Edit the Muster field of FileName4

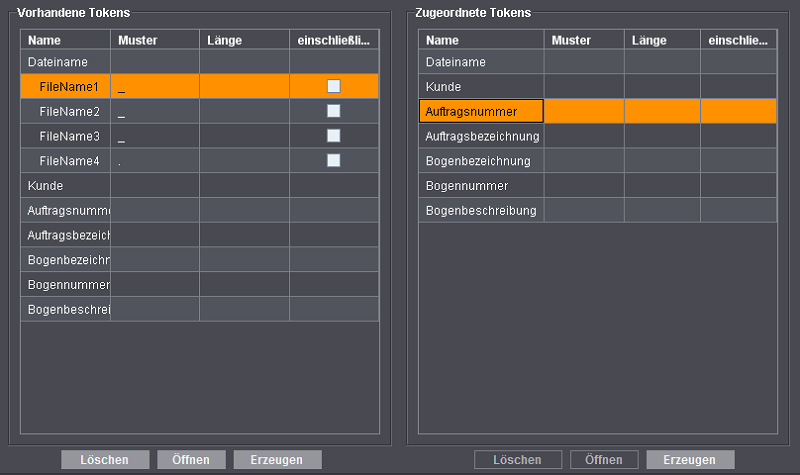tap(154, 160)
